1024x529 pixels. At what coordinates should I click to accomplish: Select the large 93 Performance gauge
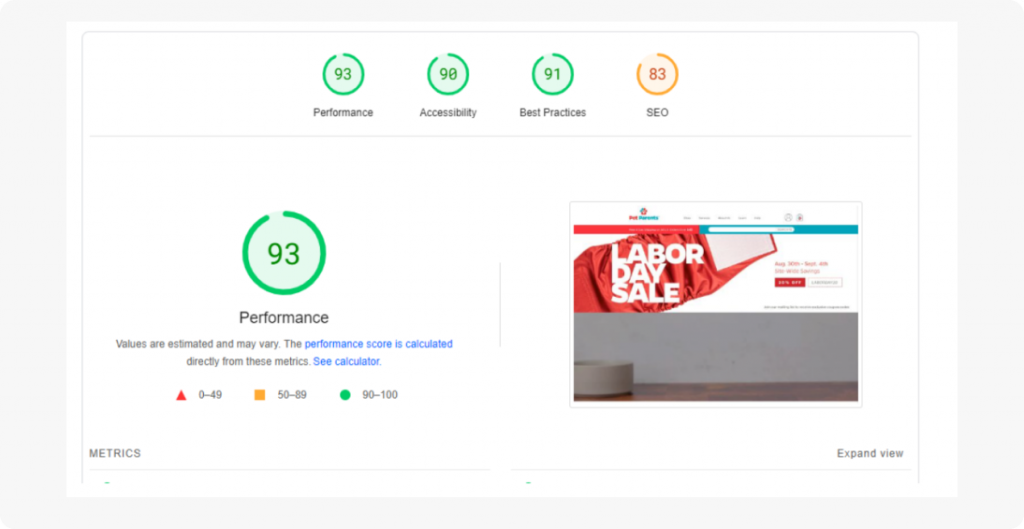pyautogui.click(x=284, y=253)
